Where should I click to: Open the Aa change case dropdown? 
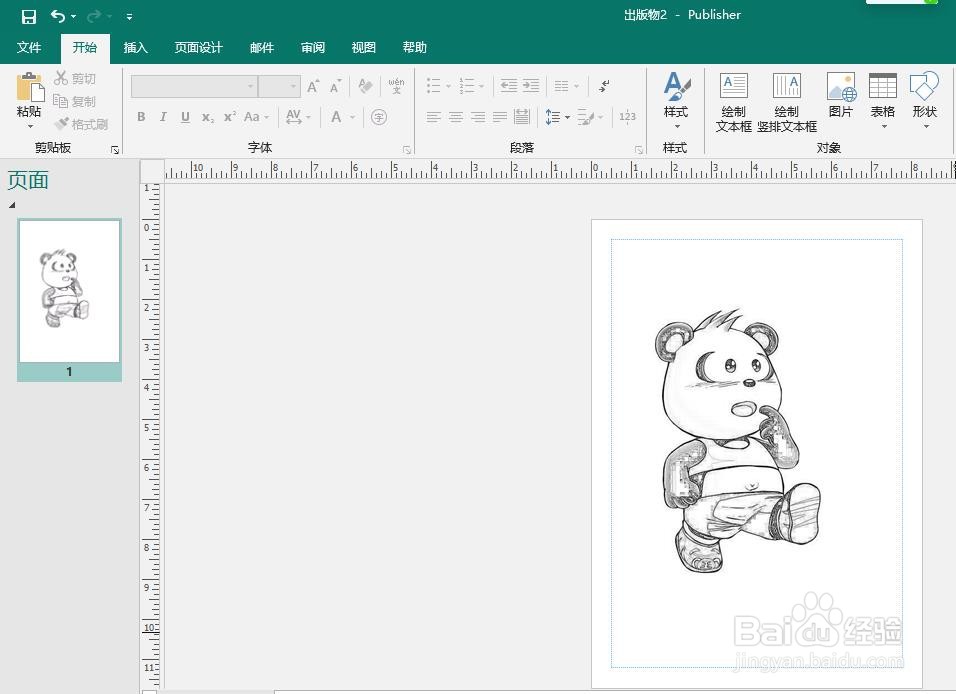(x=256, y=116)
